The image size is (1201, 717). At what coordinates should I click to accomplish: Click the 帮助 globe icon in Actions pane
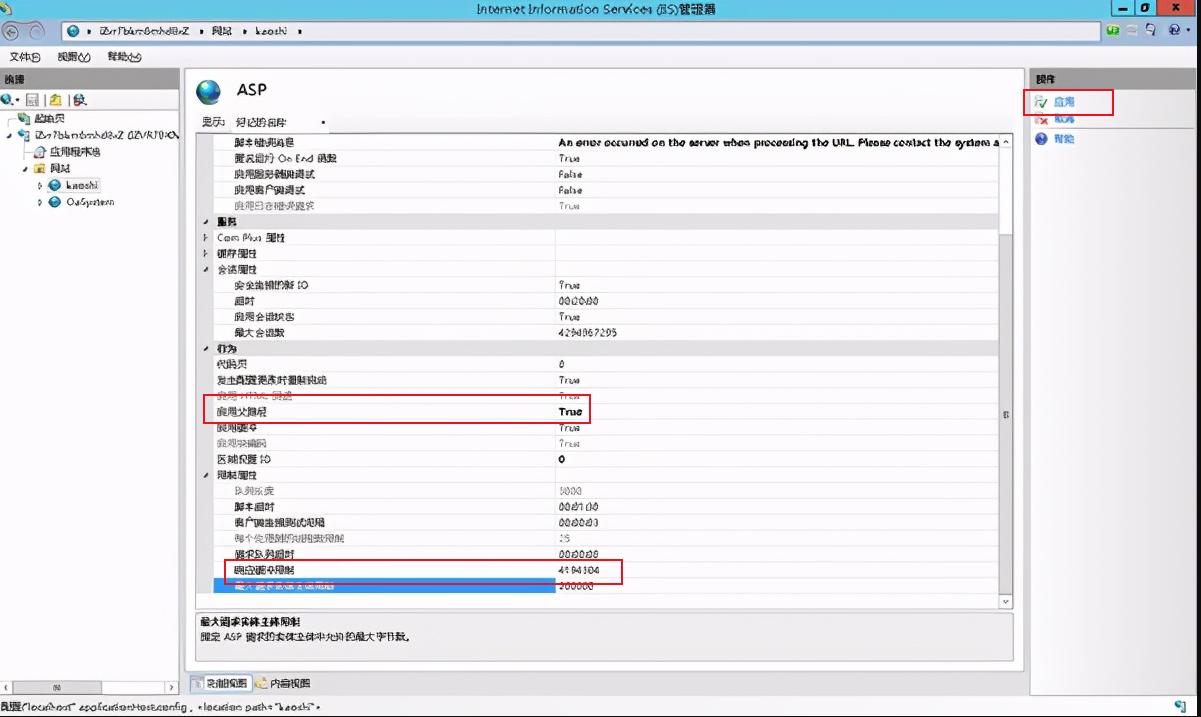pos(1040,137)
